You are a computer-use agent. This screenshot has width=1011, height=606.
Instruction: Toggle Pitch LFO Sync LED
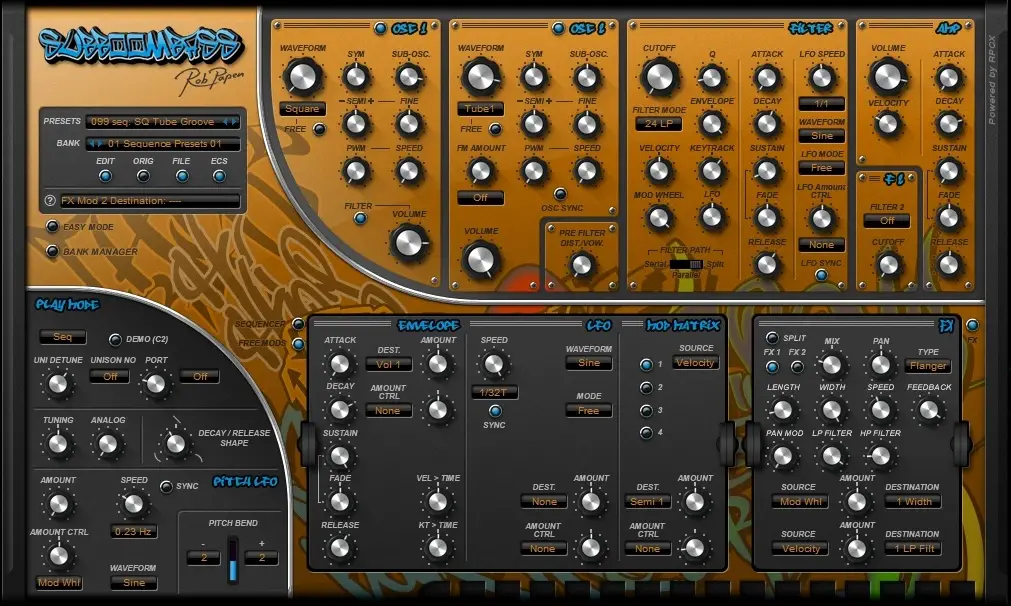coord(166,487)
